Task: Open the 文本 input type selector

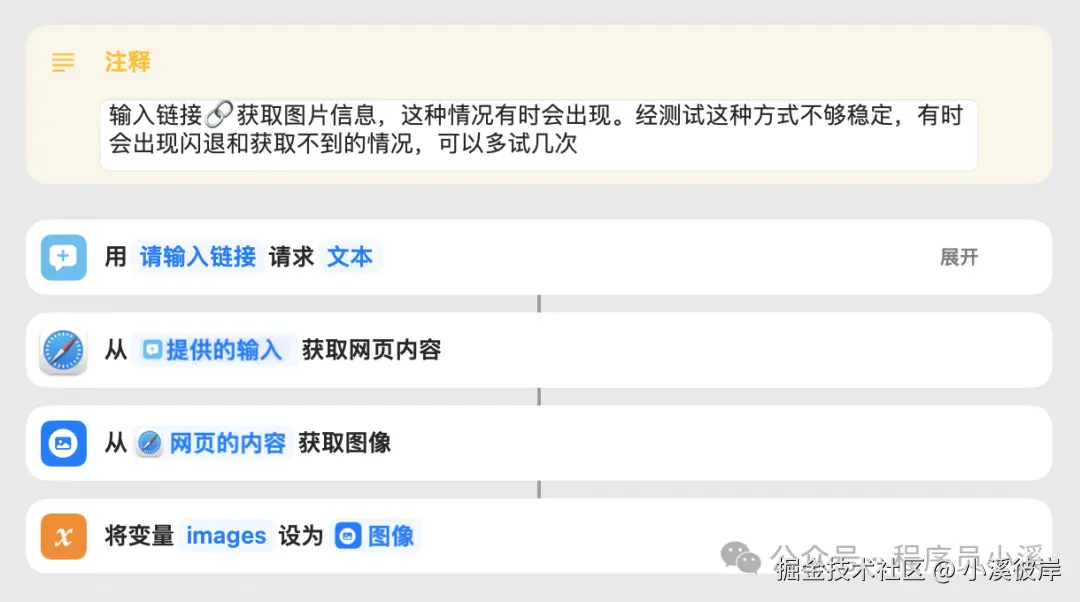Action: 351,257
